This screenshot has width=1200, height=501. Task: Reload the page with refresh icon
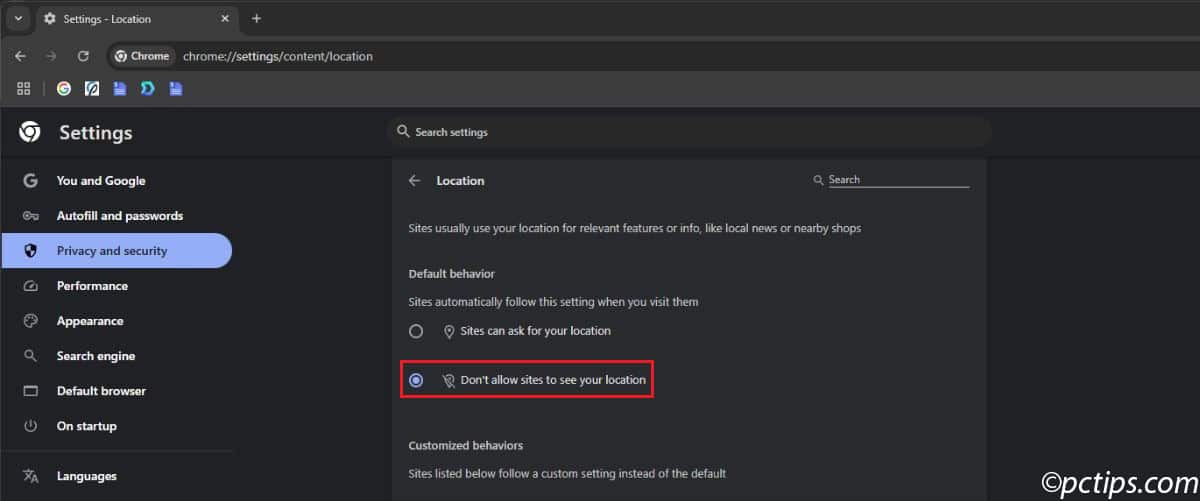[83, 56]
